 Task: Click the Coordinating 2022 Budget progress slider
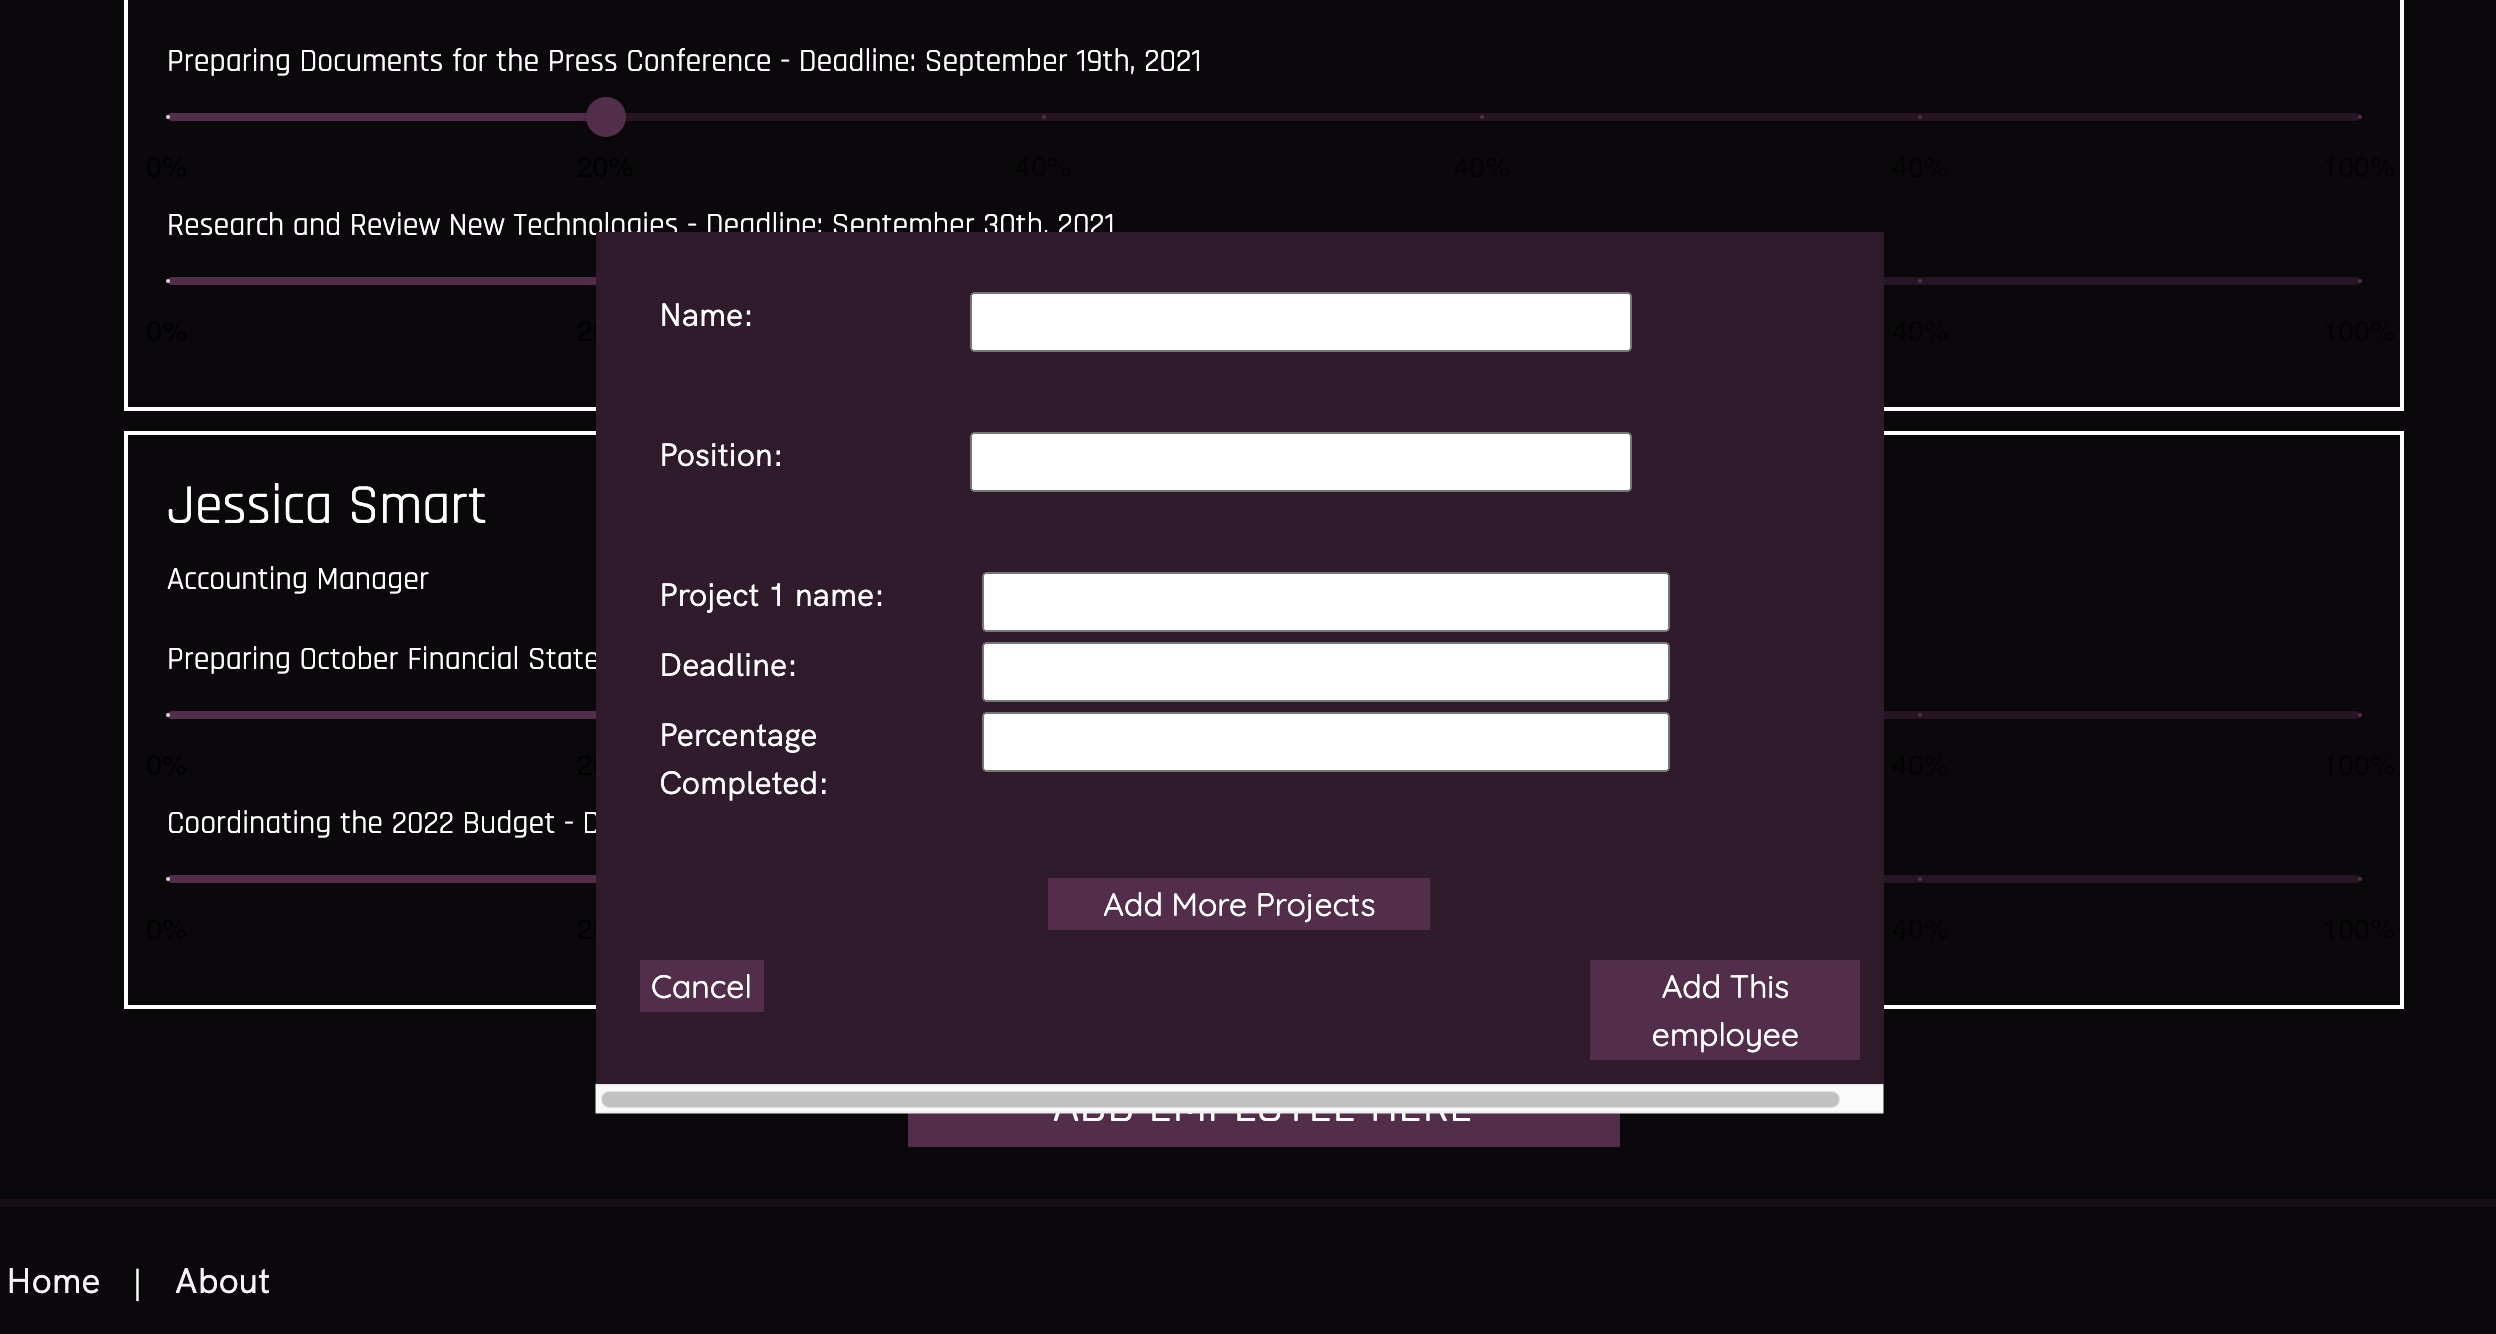[380, 879]
